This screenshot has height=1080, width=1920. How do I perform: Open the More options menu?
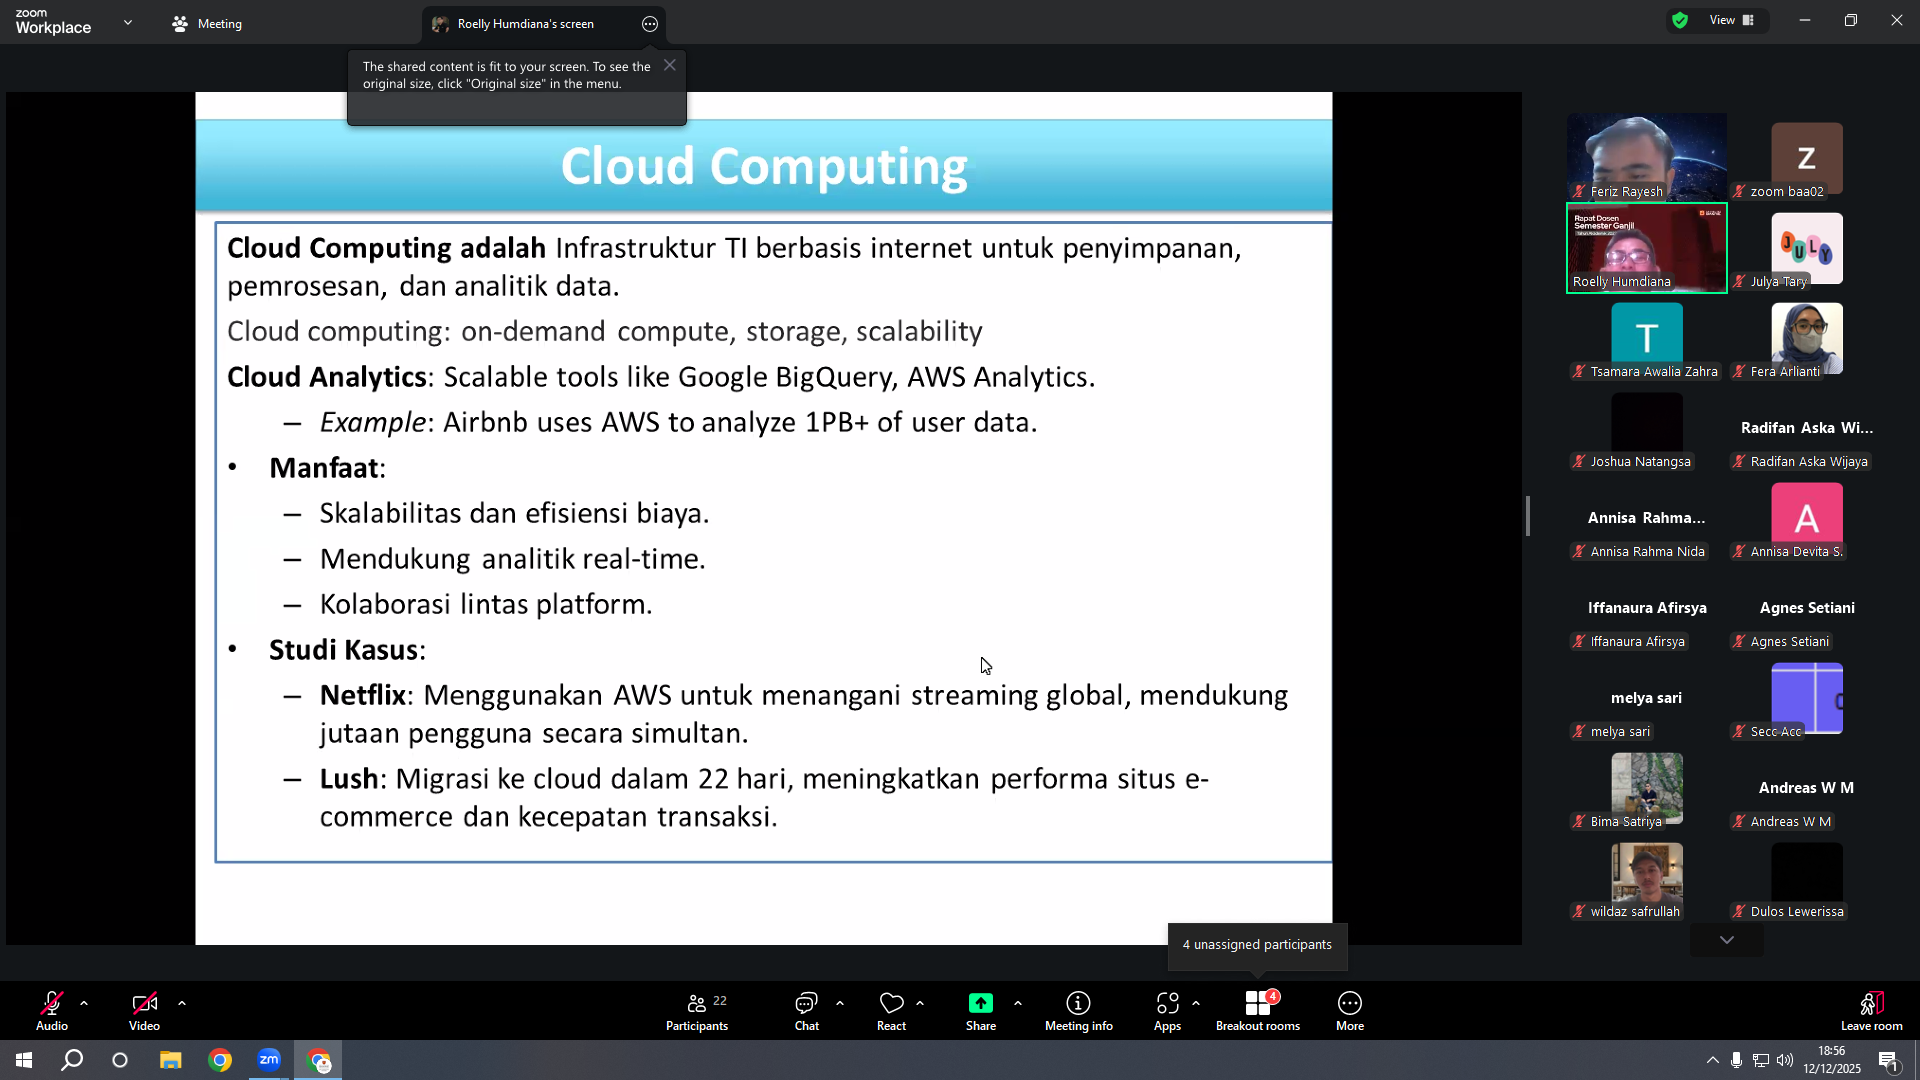[x=1350, y=1010]
